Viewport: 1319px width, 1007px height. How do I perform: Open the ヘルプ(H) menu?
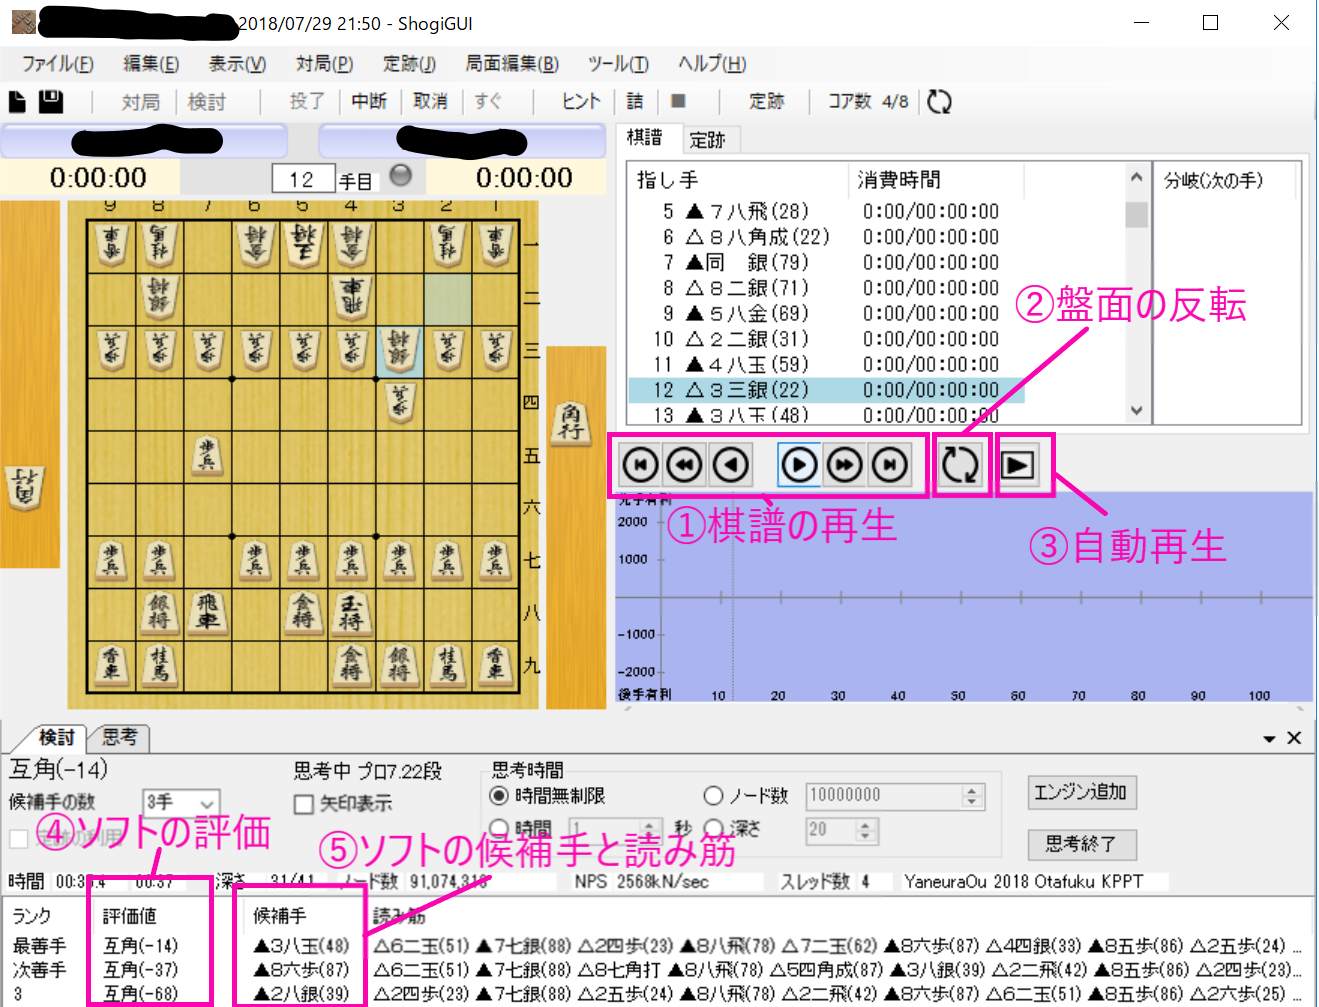(x=712, y=64)
